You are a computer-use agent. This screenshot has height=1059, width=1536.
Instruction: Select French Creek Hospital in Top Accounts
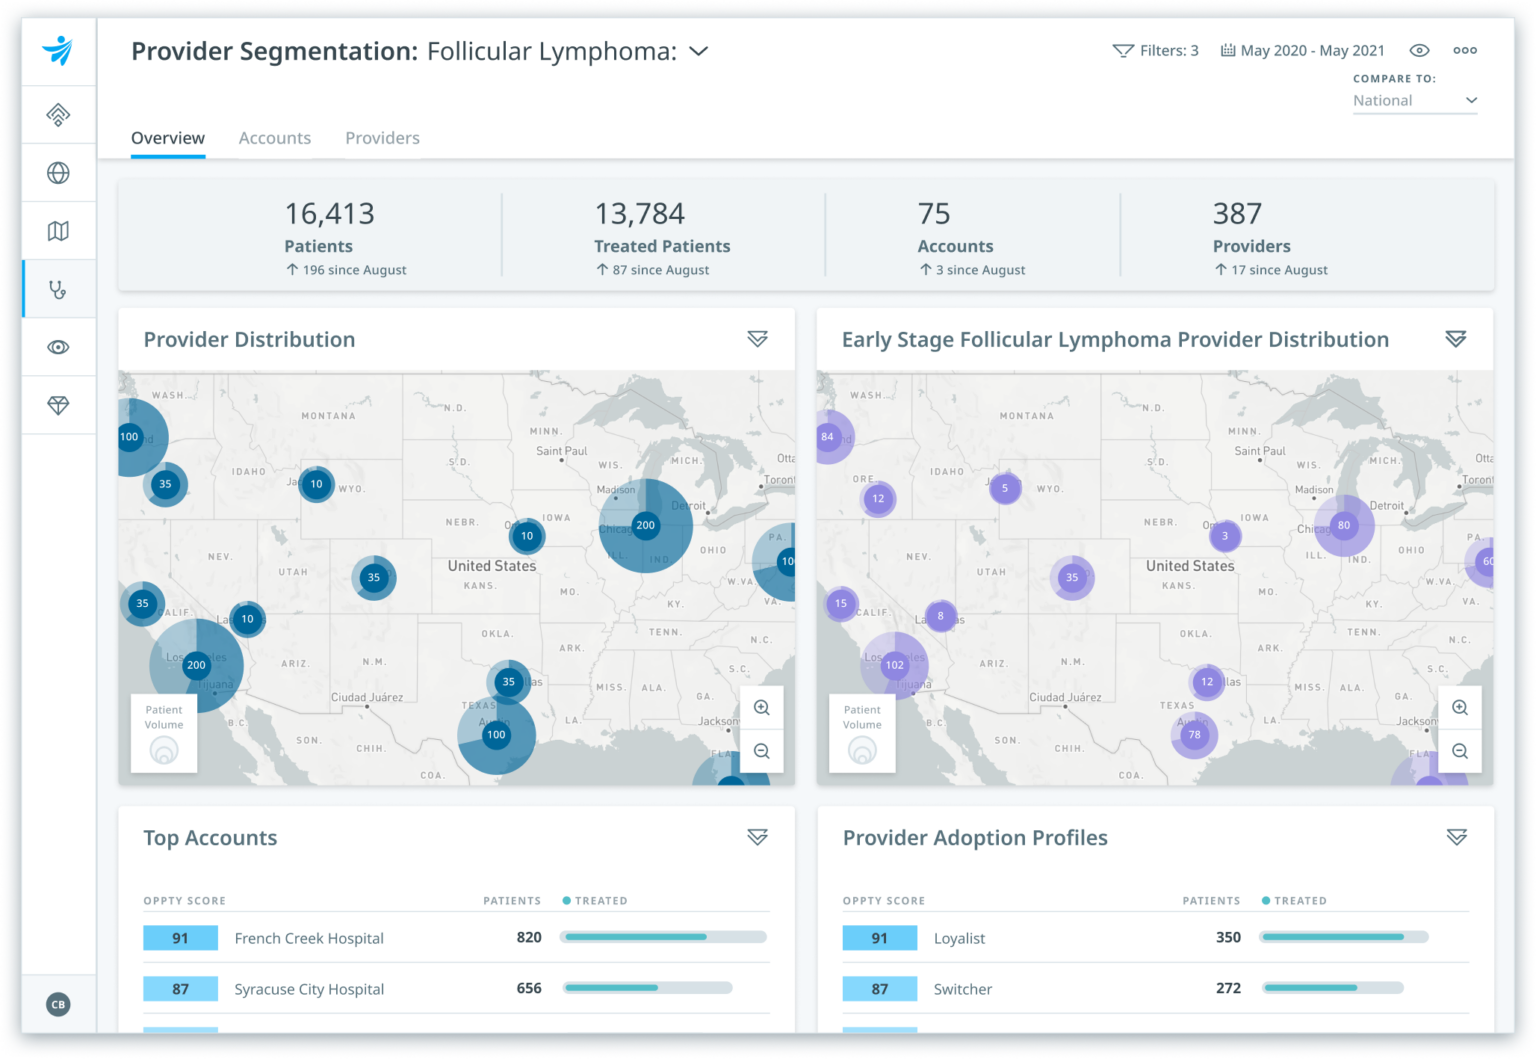[x=309, y=938]
